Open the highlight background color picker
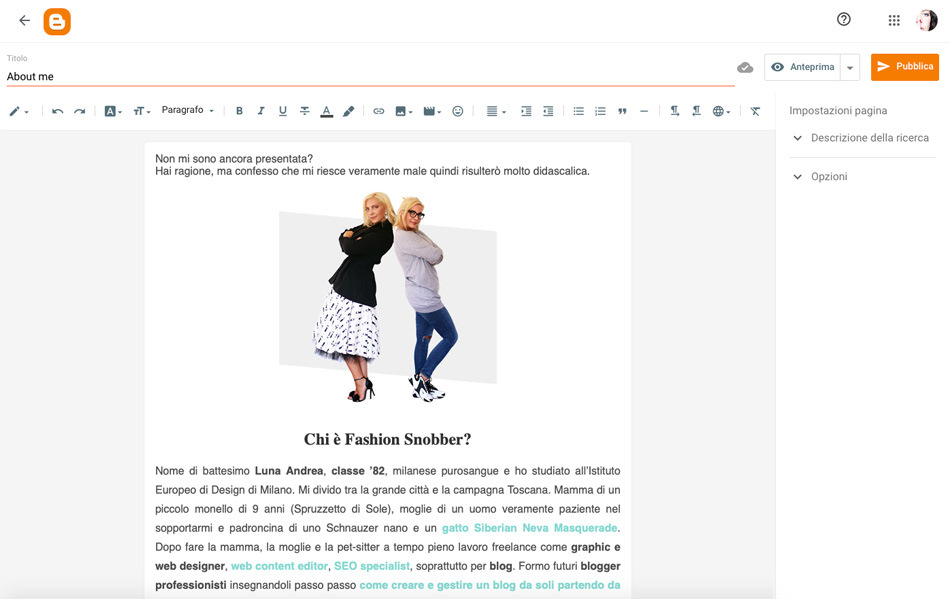The image size is (950, 599). click(348, 111)
